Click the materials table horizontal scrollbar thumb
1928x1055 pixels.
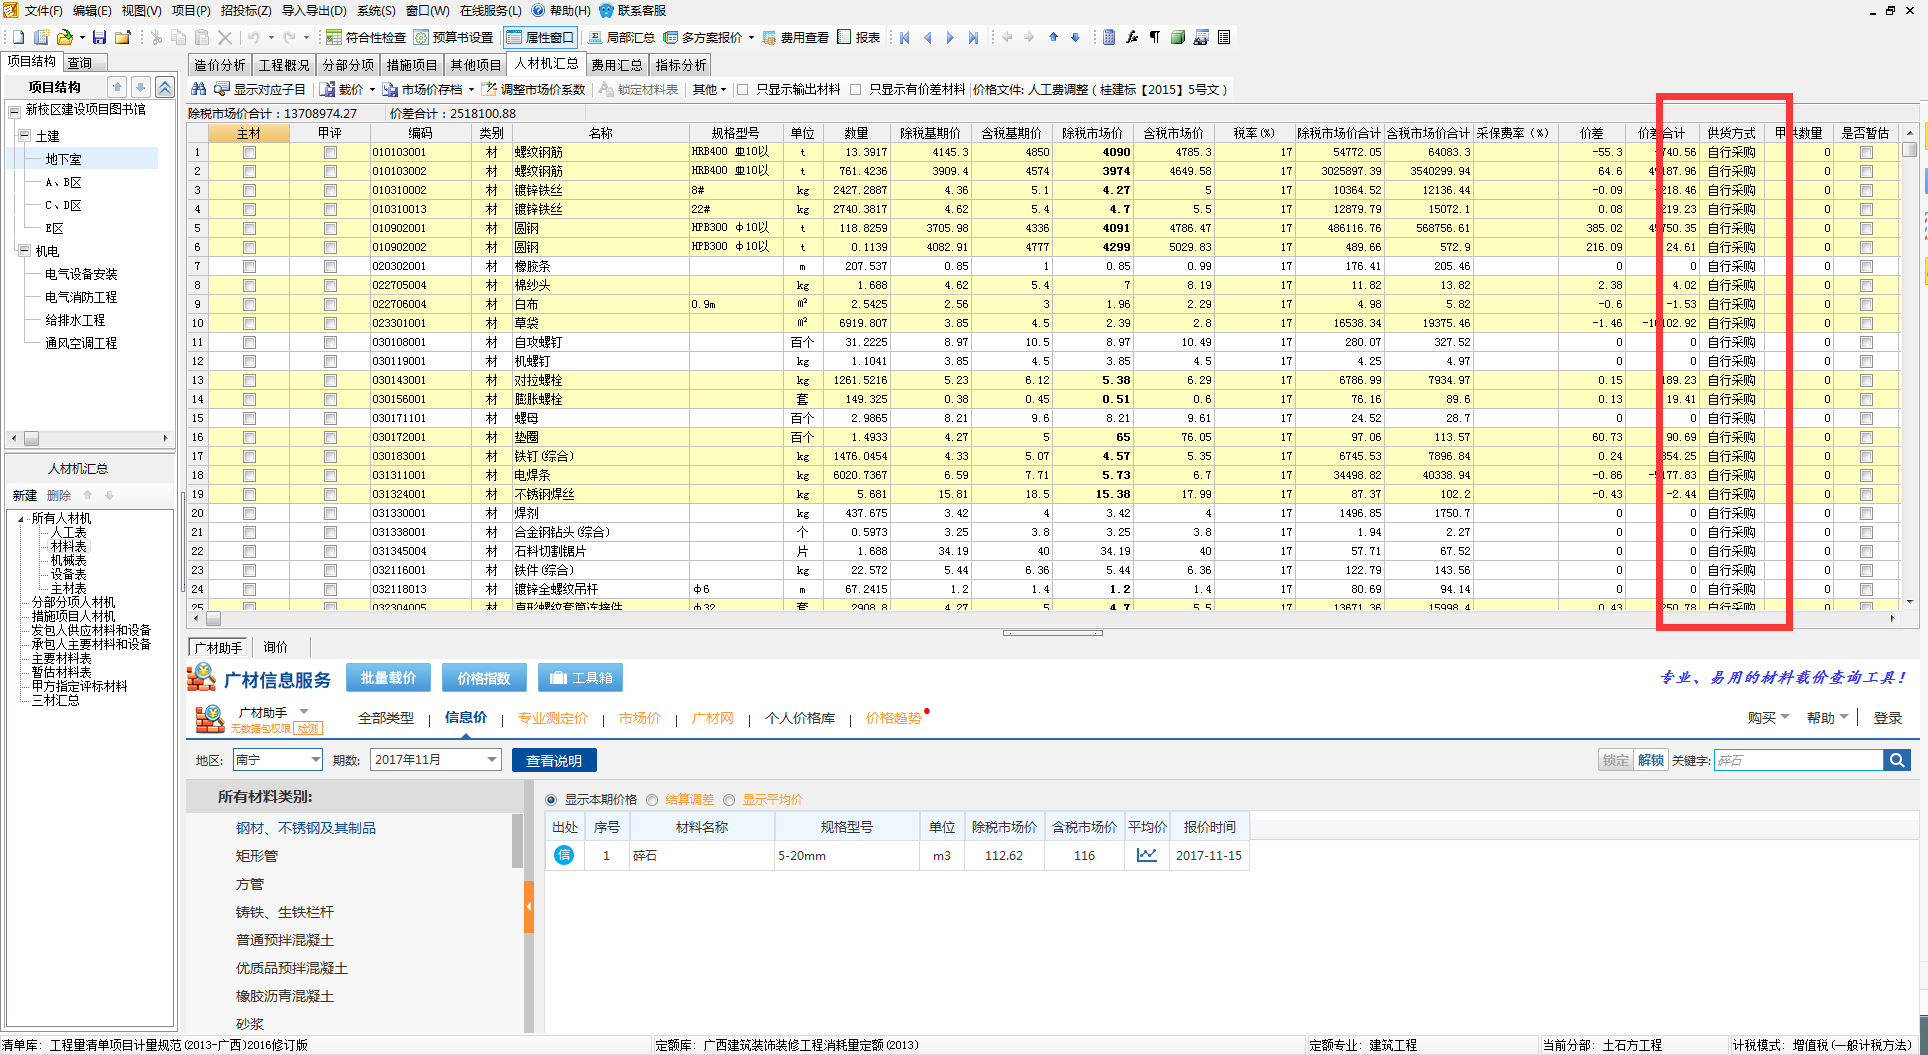[214, 618]
